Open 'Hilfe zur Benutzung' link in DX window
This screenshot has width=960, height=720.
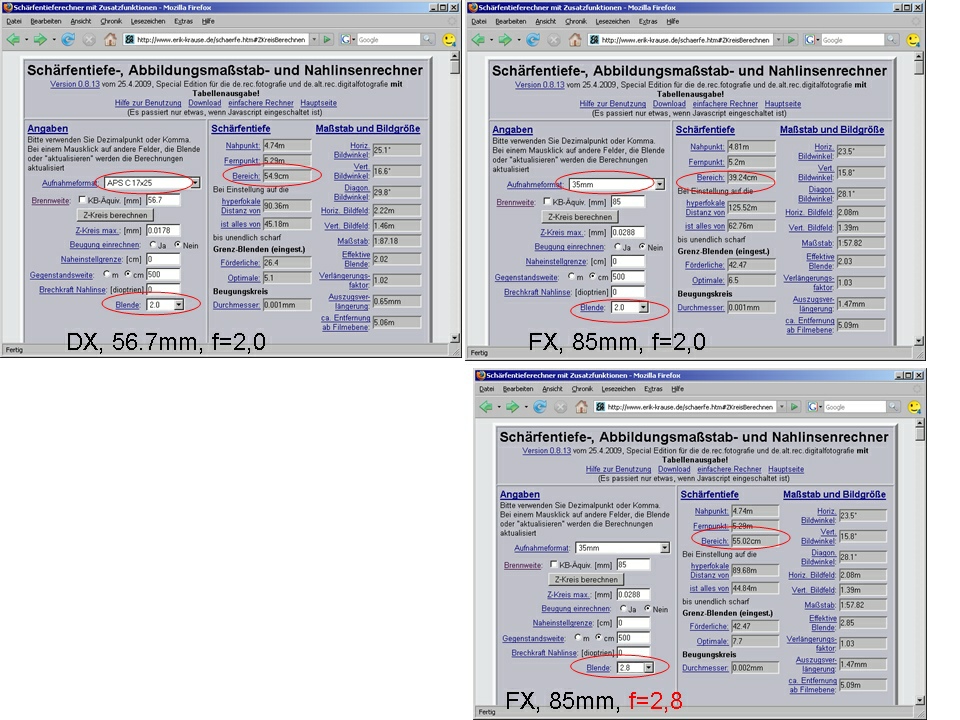point(148,103)
